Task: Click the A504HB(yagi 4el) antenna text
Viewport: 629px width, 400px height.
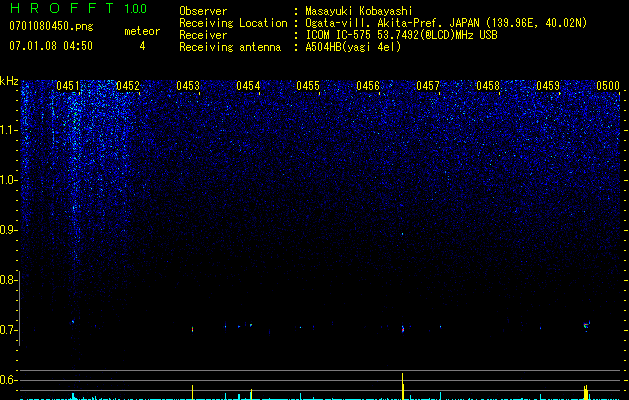Action: pyautogui.click(x=353, y=47)
